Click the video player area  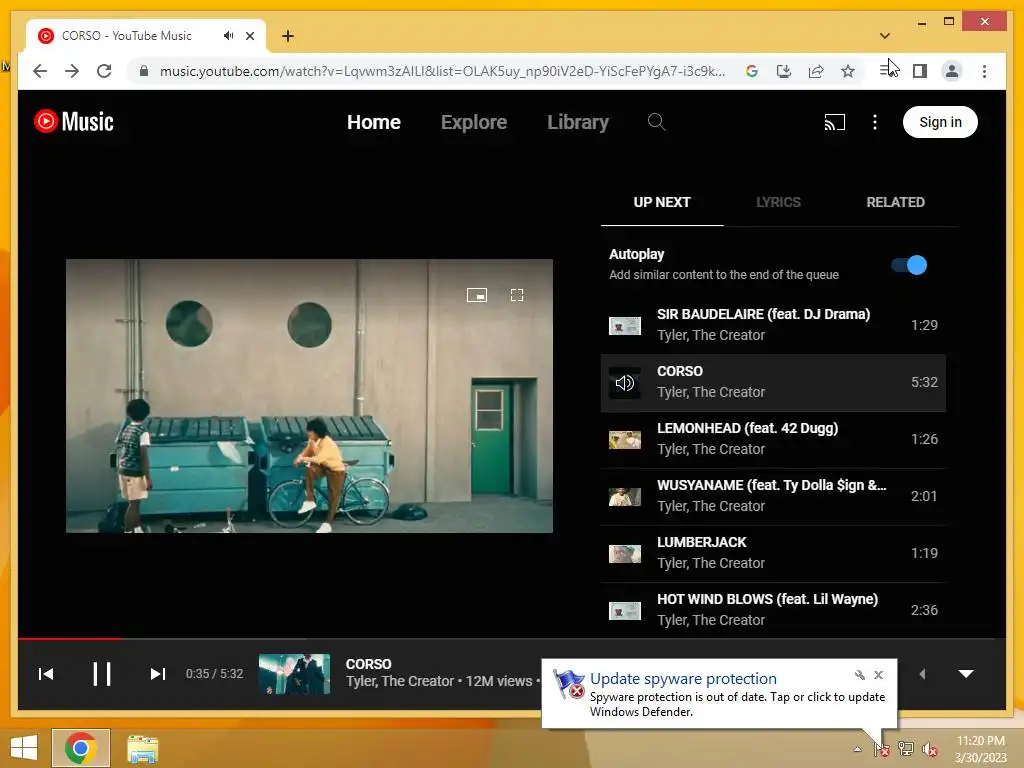click(309, 396)
